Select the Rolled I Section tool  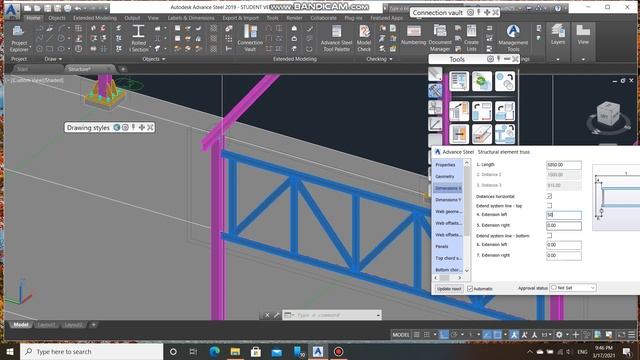[x=138, y=38]
